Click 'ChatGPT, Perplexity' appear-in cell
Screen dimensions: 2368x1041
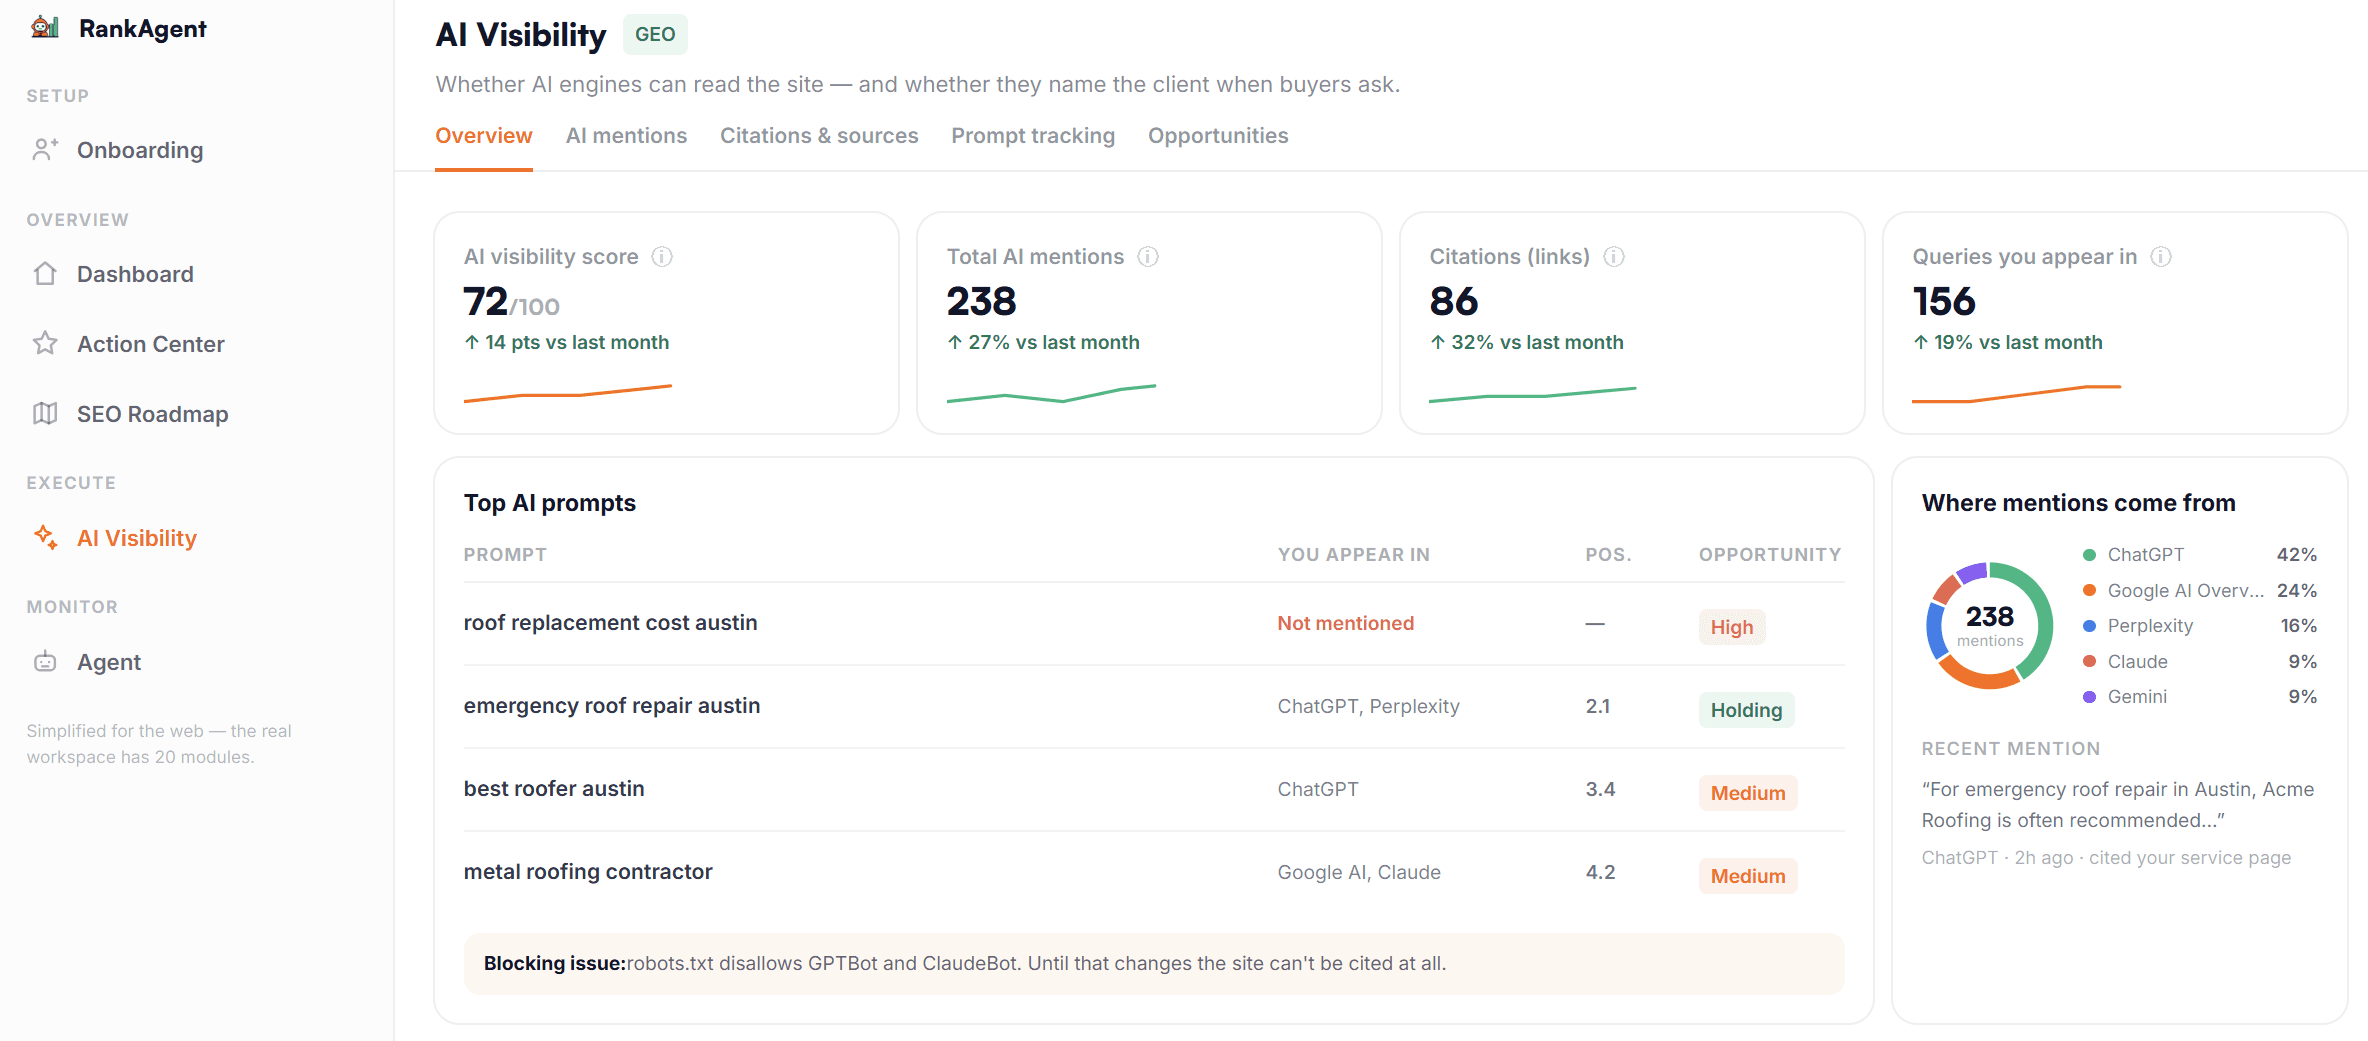tap(1368, 706)
